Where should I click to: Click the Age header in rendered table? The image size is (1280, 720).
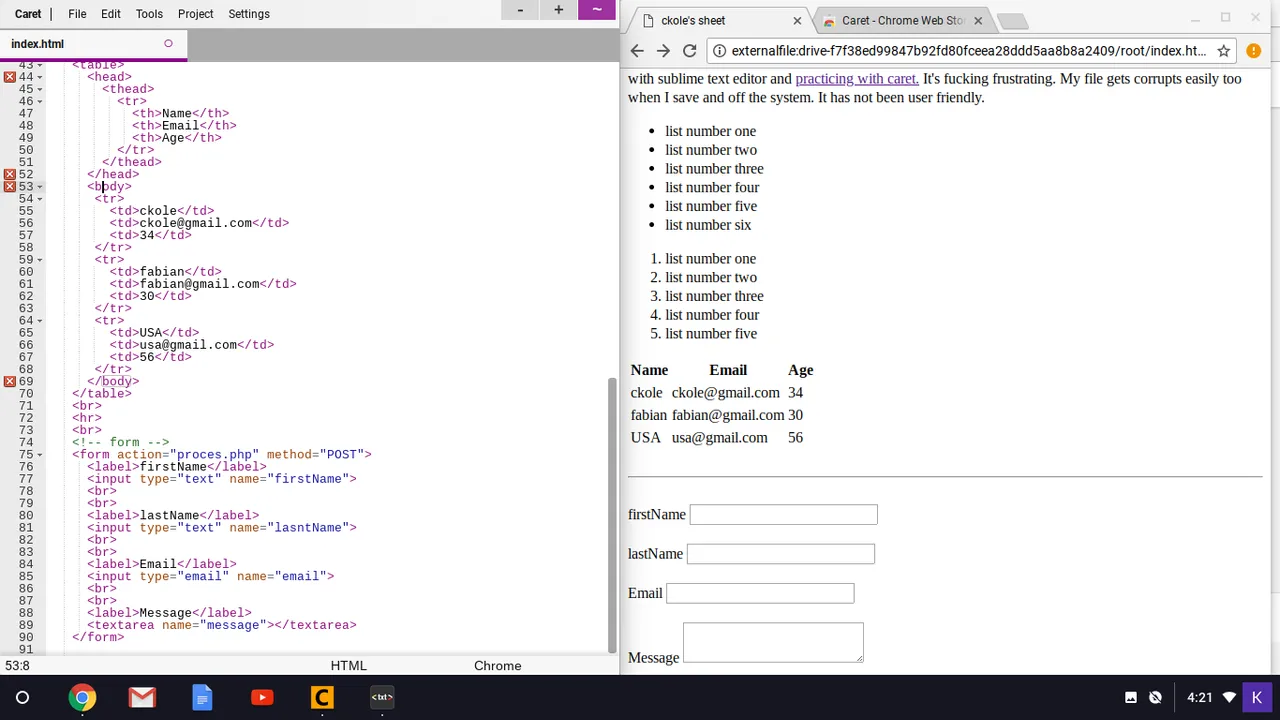(800, 370)
